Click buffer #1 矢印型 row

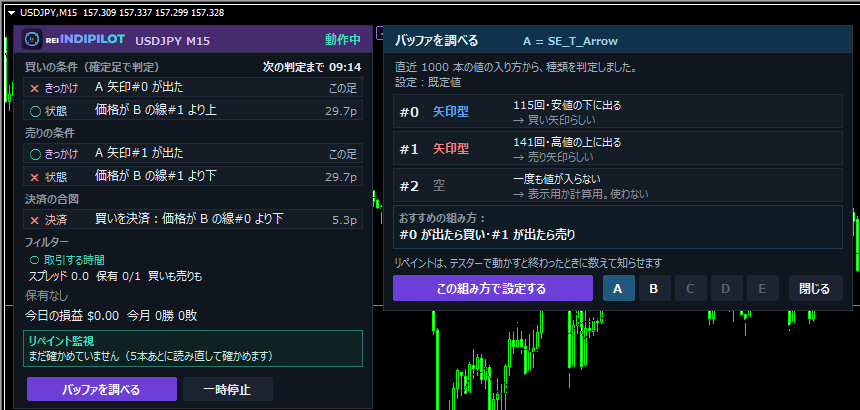(x=618, y=148)
